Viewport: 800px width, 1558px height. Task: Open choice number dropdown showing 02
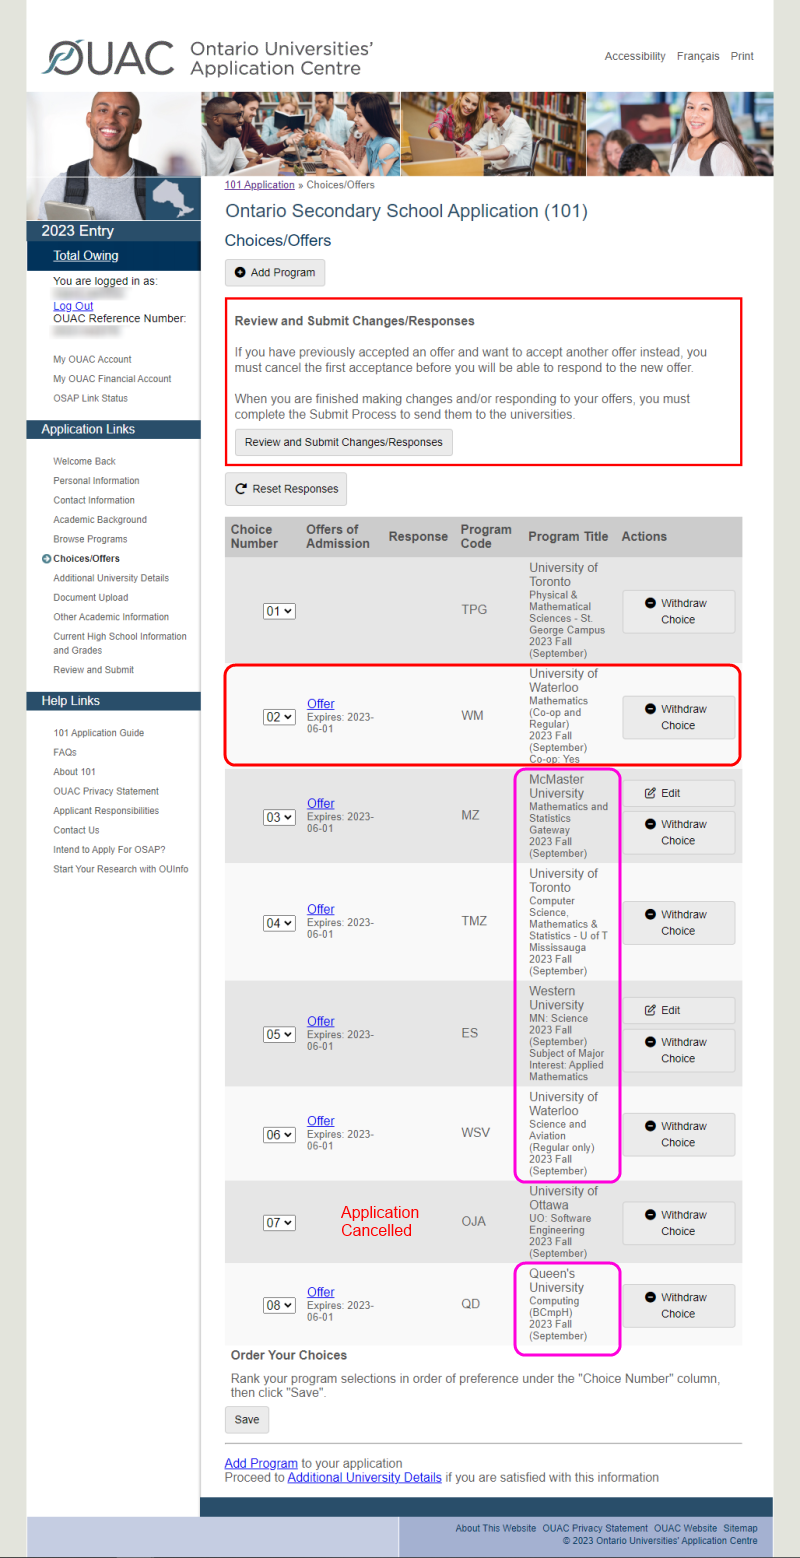click(x=279, y=717)
